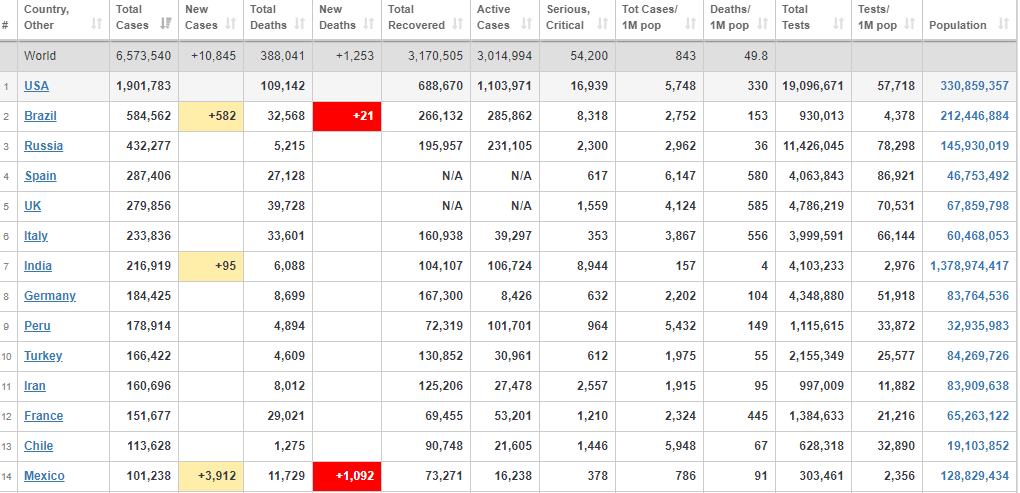Open Turkey population link 84,269,726

coord(978,355)
